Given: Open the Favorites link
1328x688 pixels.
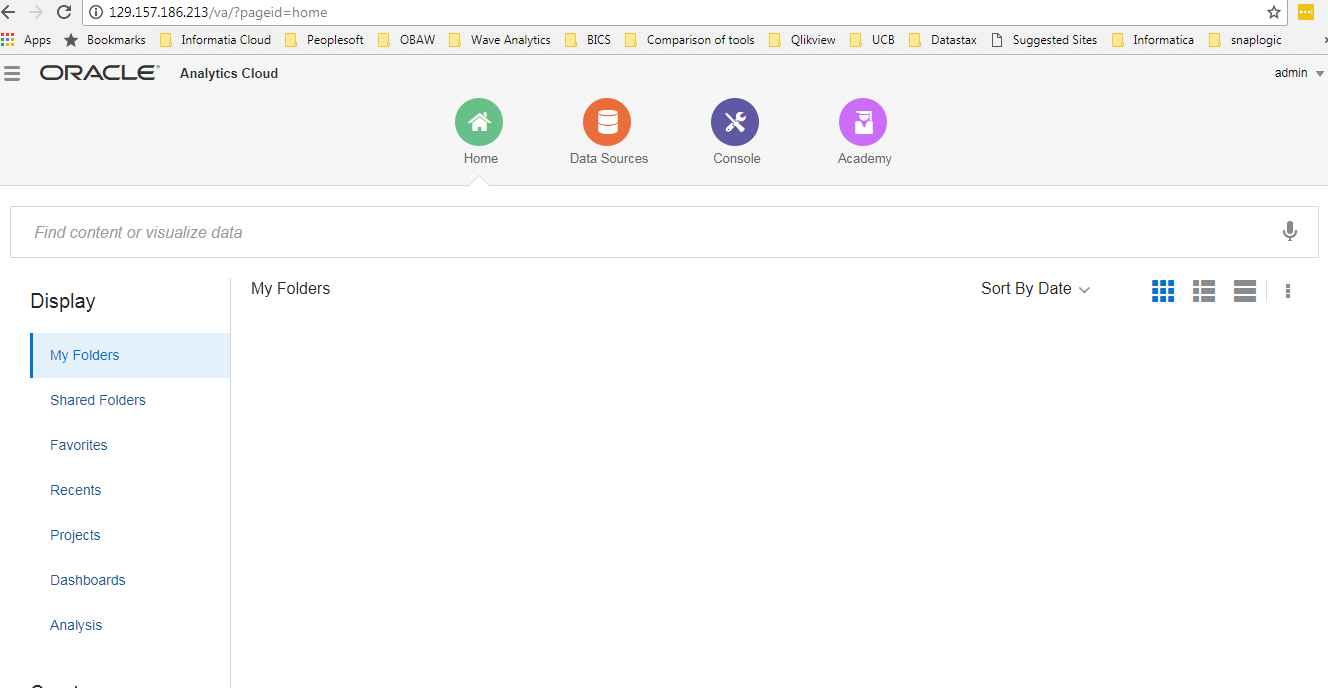Looking at the screenshot, I should click(79, 445).
